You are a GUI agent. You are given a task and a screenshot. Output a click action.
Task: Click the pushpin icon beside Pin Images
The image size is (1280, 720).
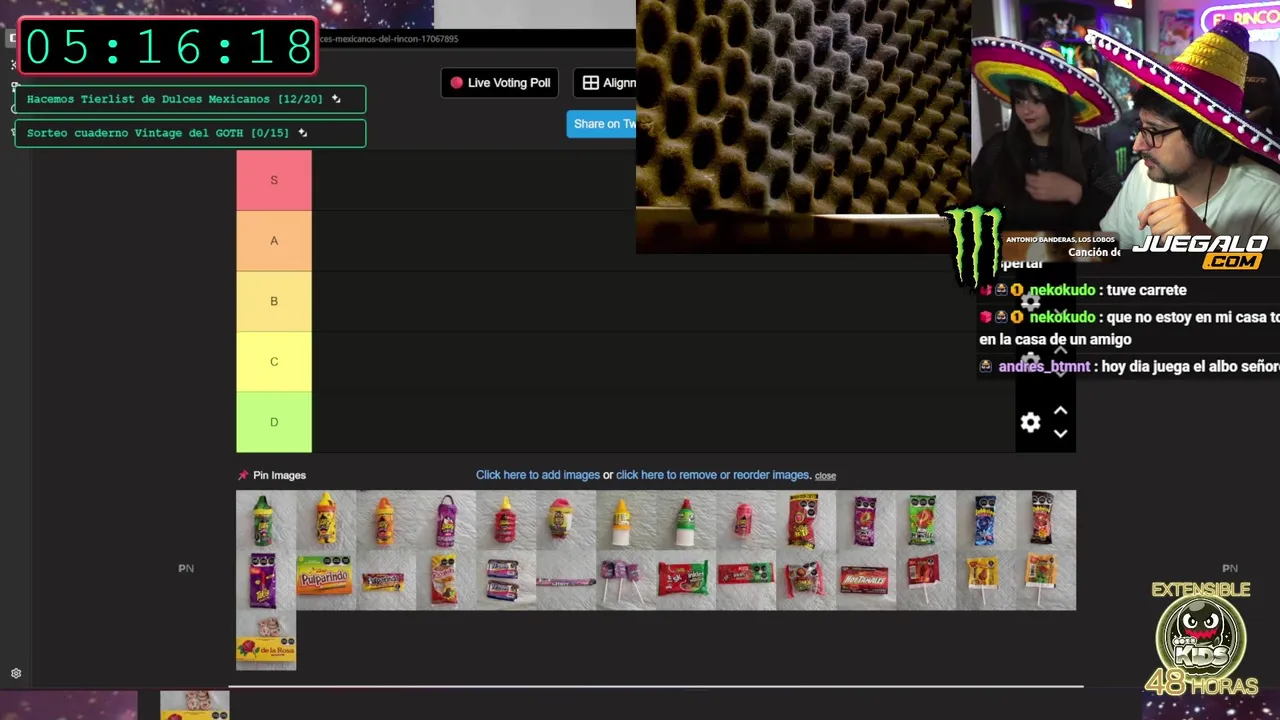point(243,475)
